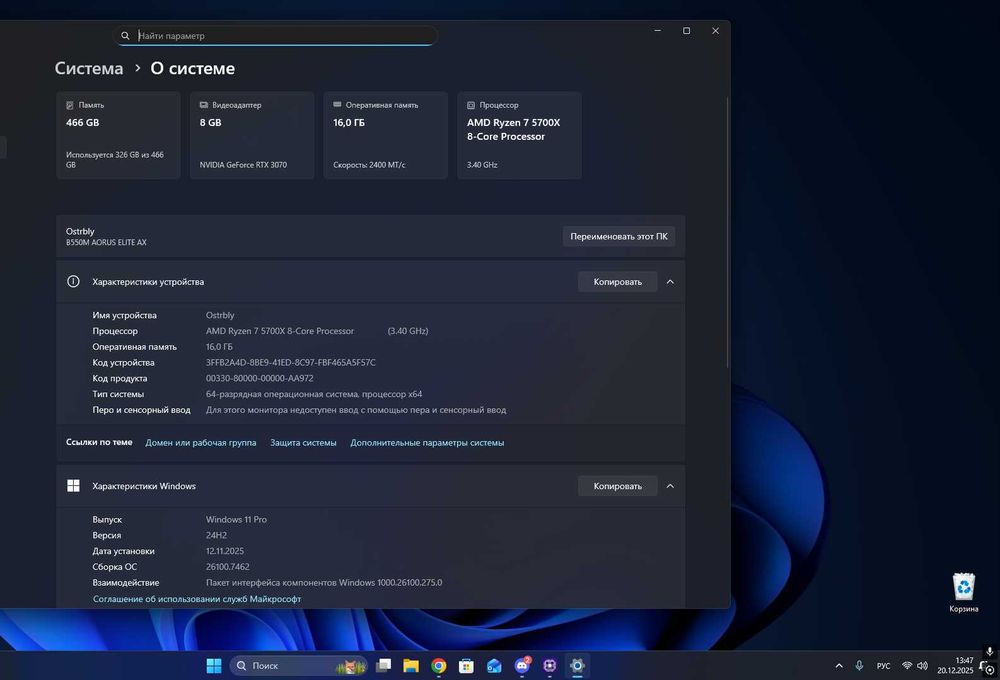1000x680 pixels.
Task: Open the Microsoft services agreement link
Action: coord(197,599)
